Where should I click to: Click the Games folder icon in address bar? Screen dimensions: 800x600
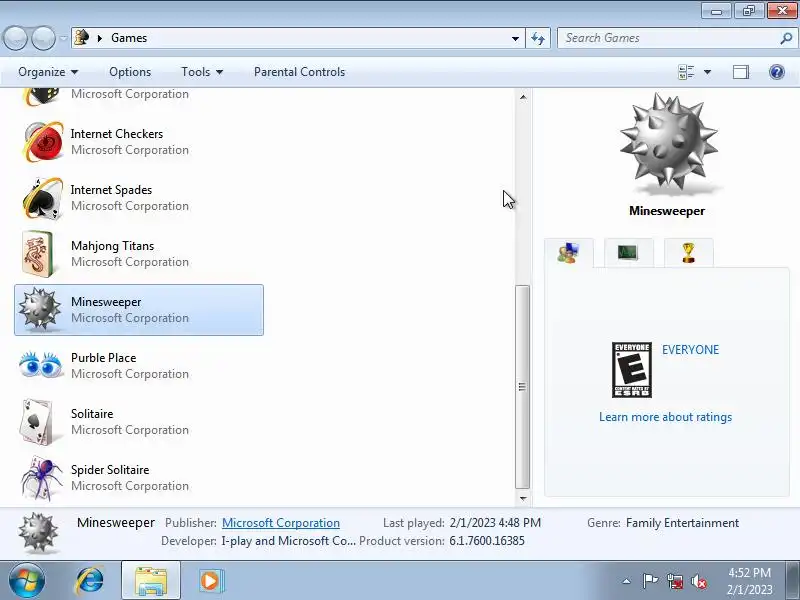pos(82,38)
